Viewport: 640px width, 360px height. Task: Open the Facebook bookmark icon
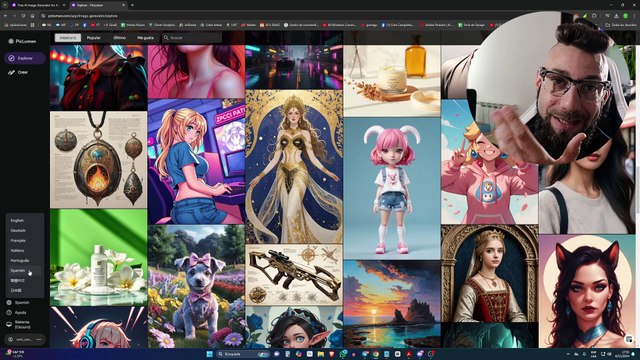(85, 25)
